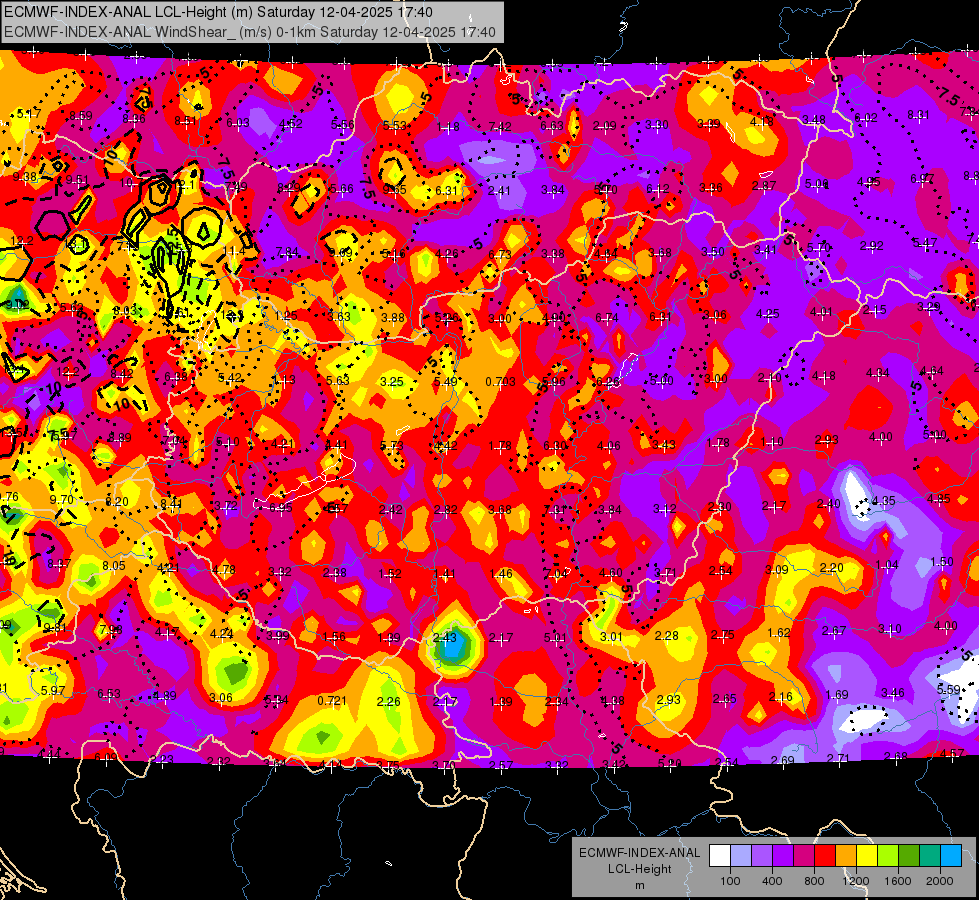Click the grid value 2.87

pos(764,185)
